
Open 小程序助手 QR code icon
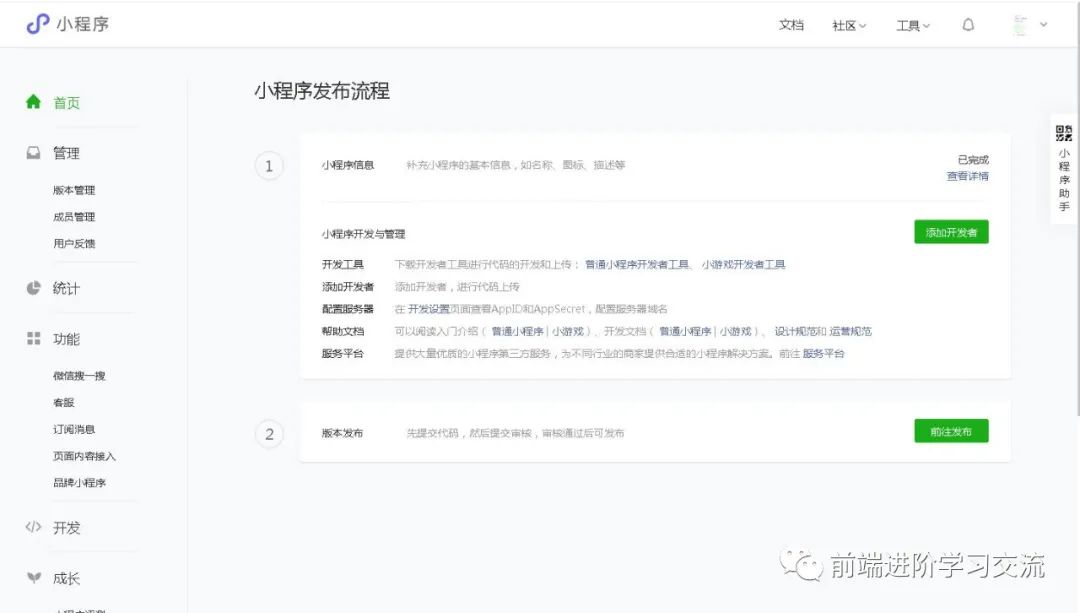click(1064, 134)
